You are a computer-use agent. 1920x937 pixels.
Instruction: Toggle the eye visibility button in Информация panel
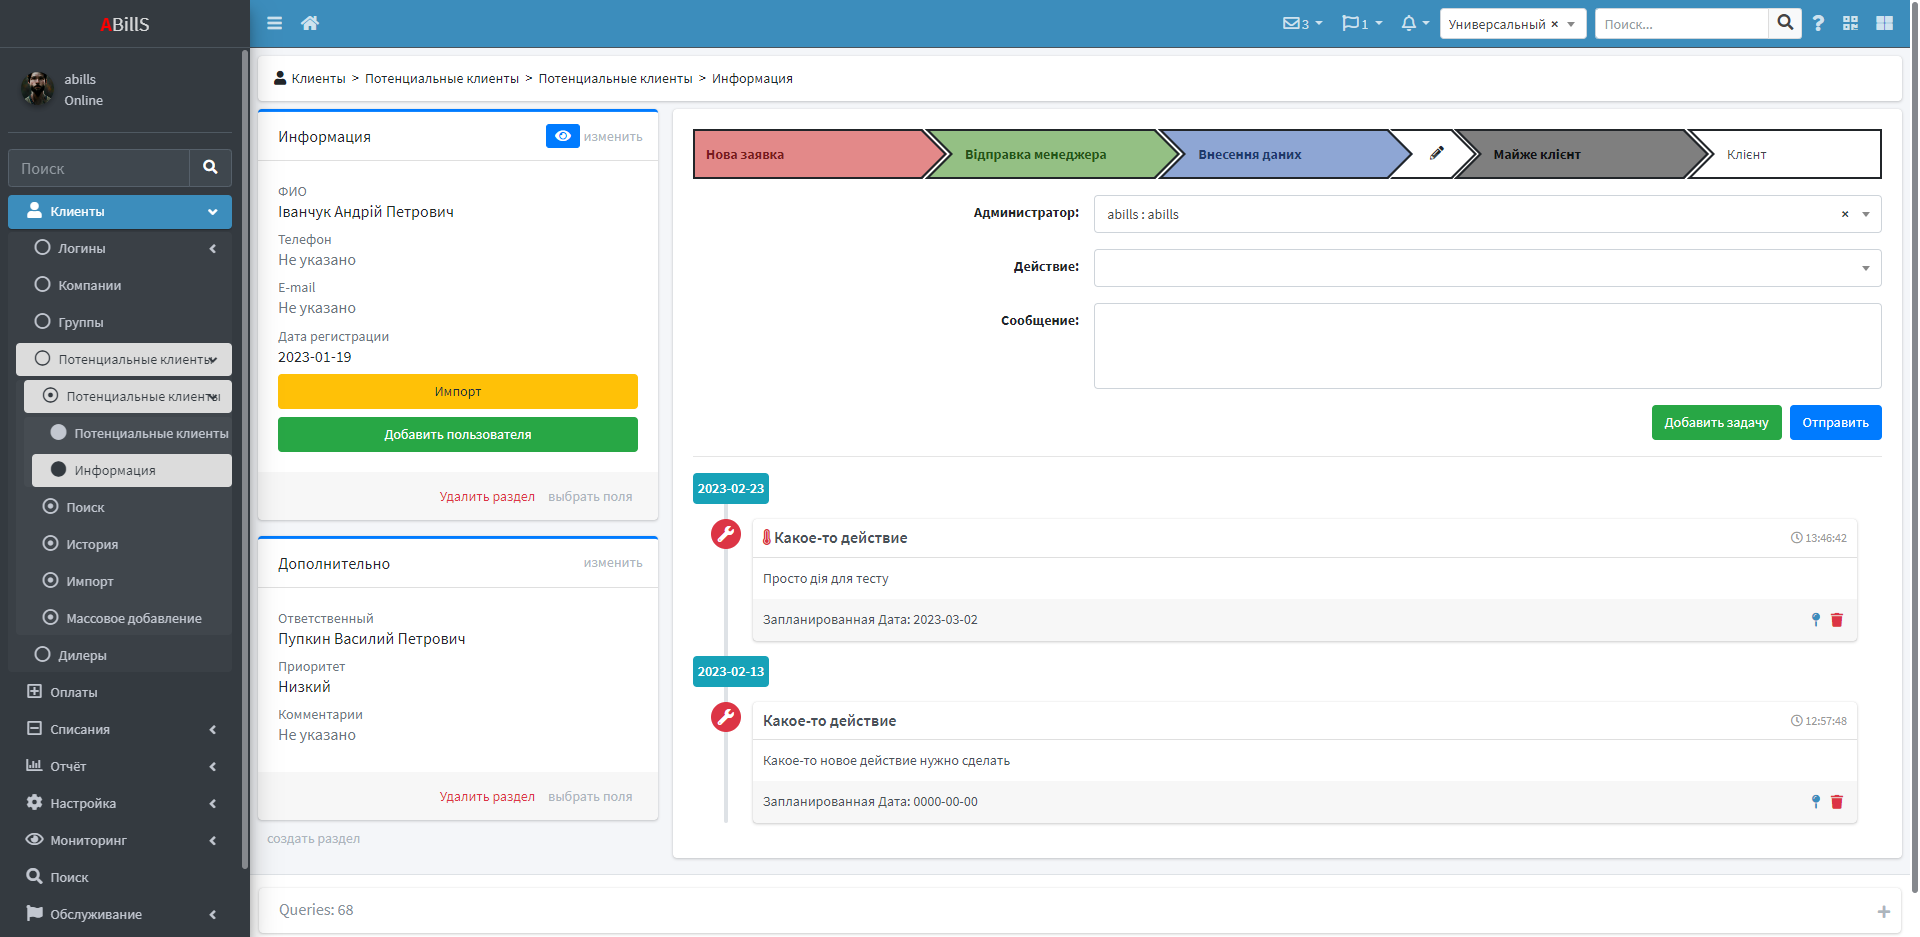pyautogui.click(x=562, y=136)
